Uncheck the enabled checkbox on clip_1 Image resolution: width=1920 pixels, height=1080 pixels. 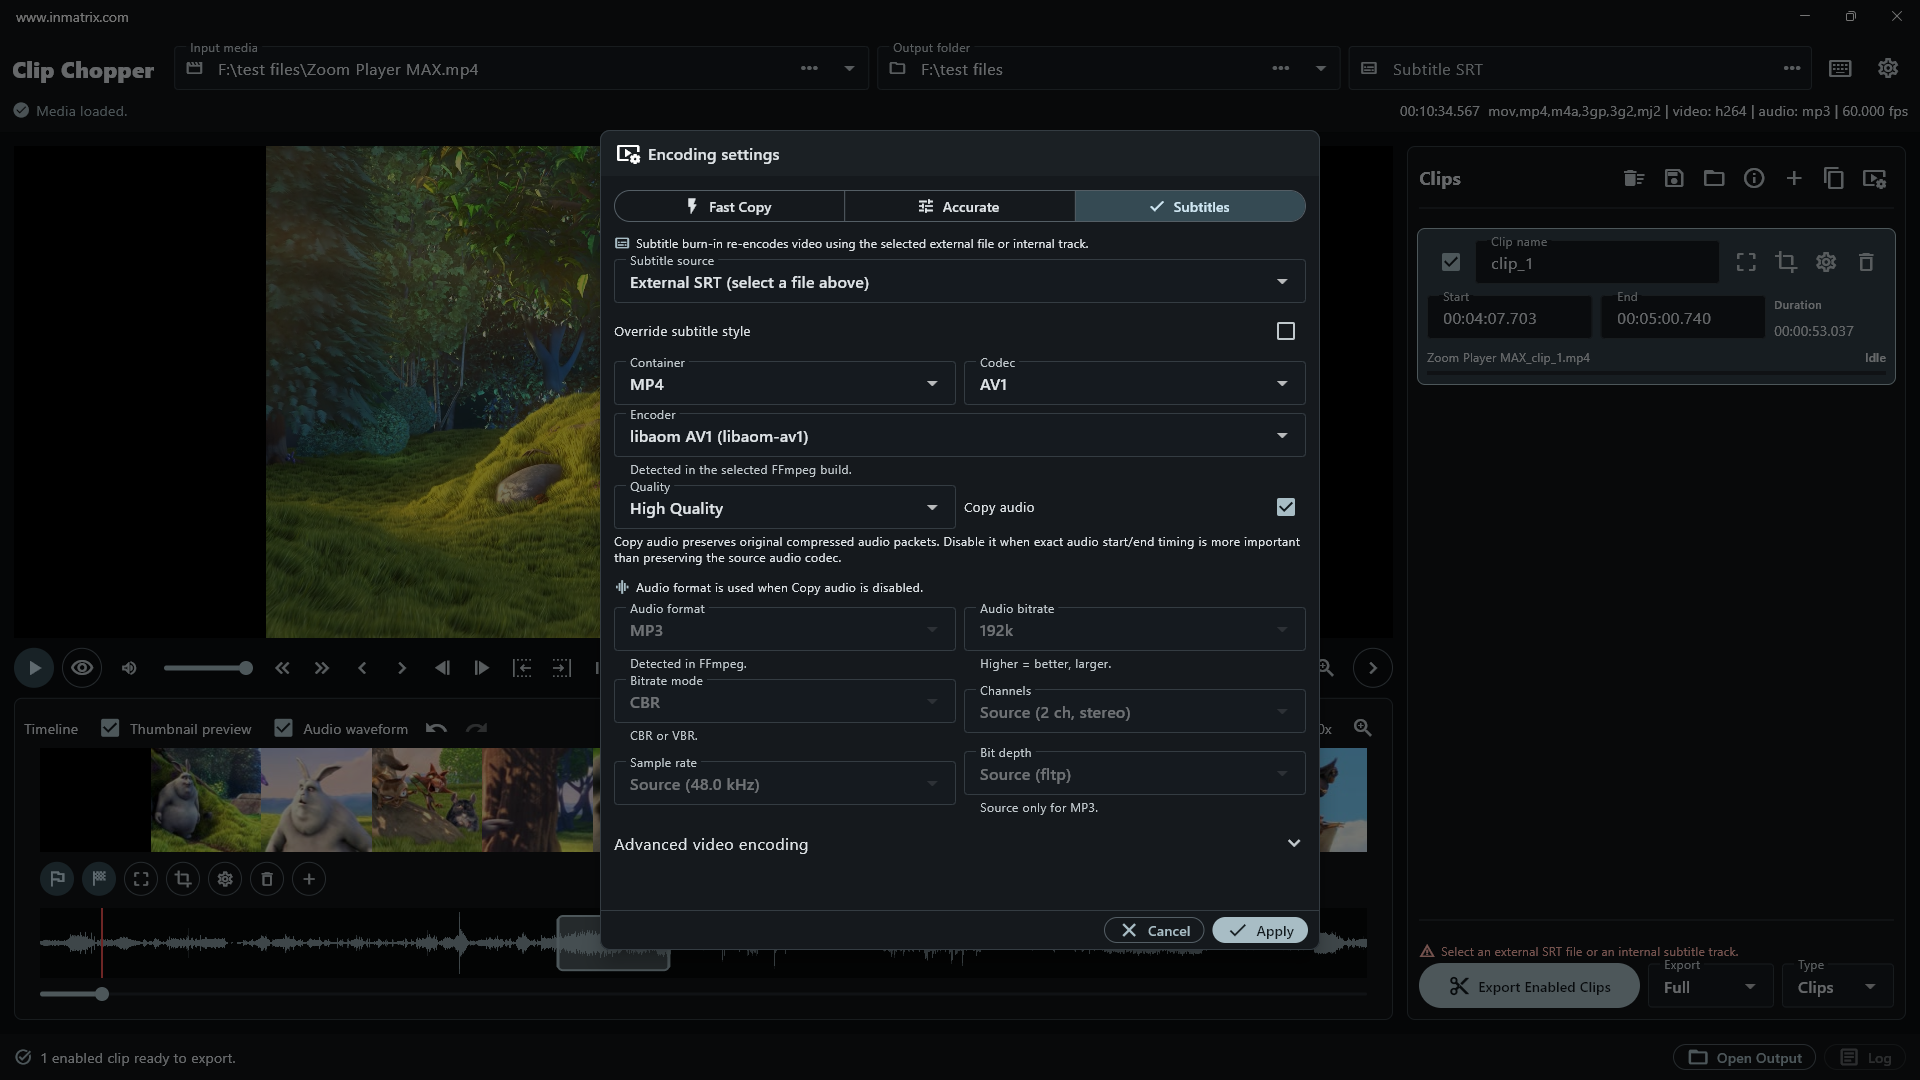tap(1451, 262)
